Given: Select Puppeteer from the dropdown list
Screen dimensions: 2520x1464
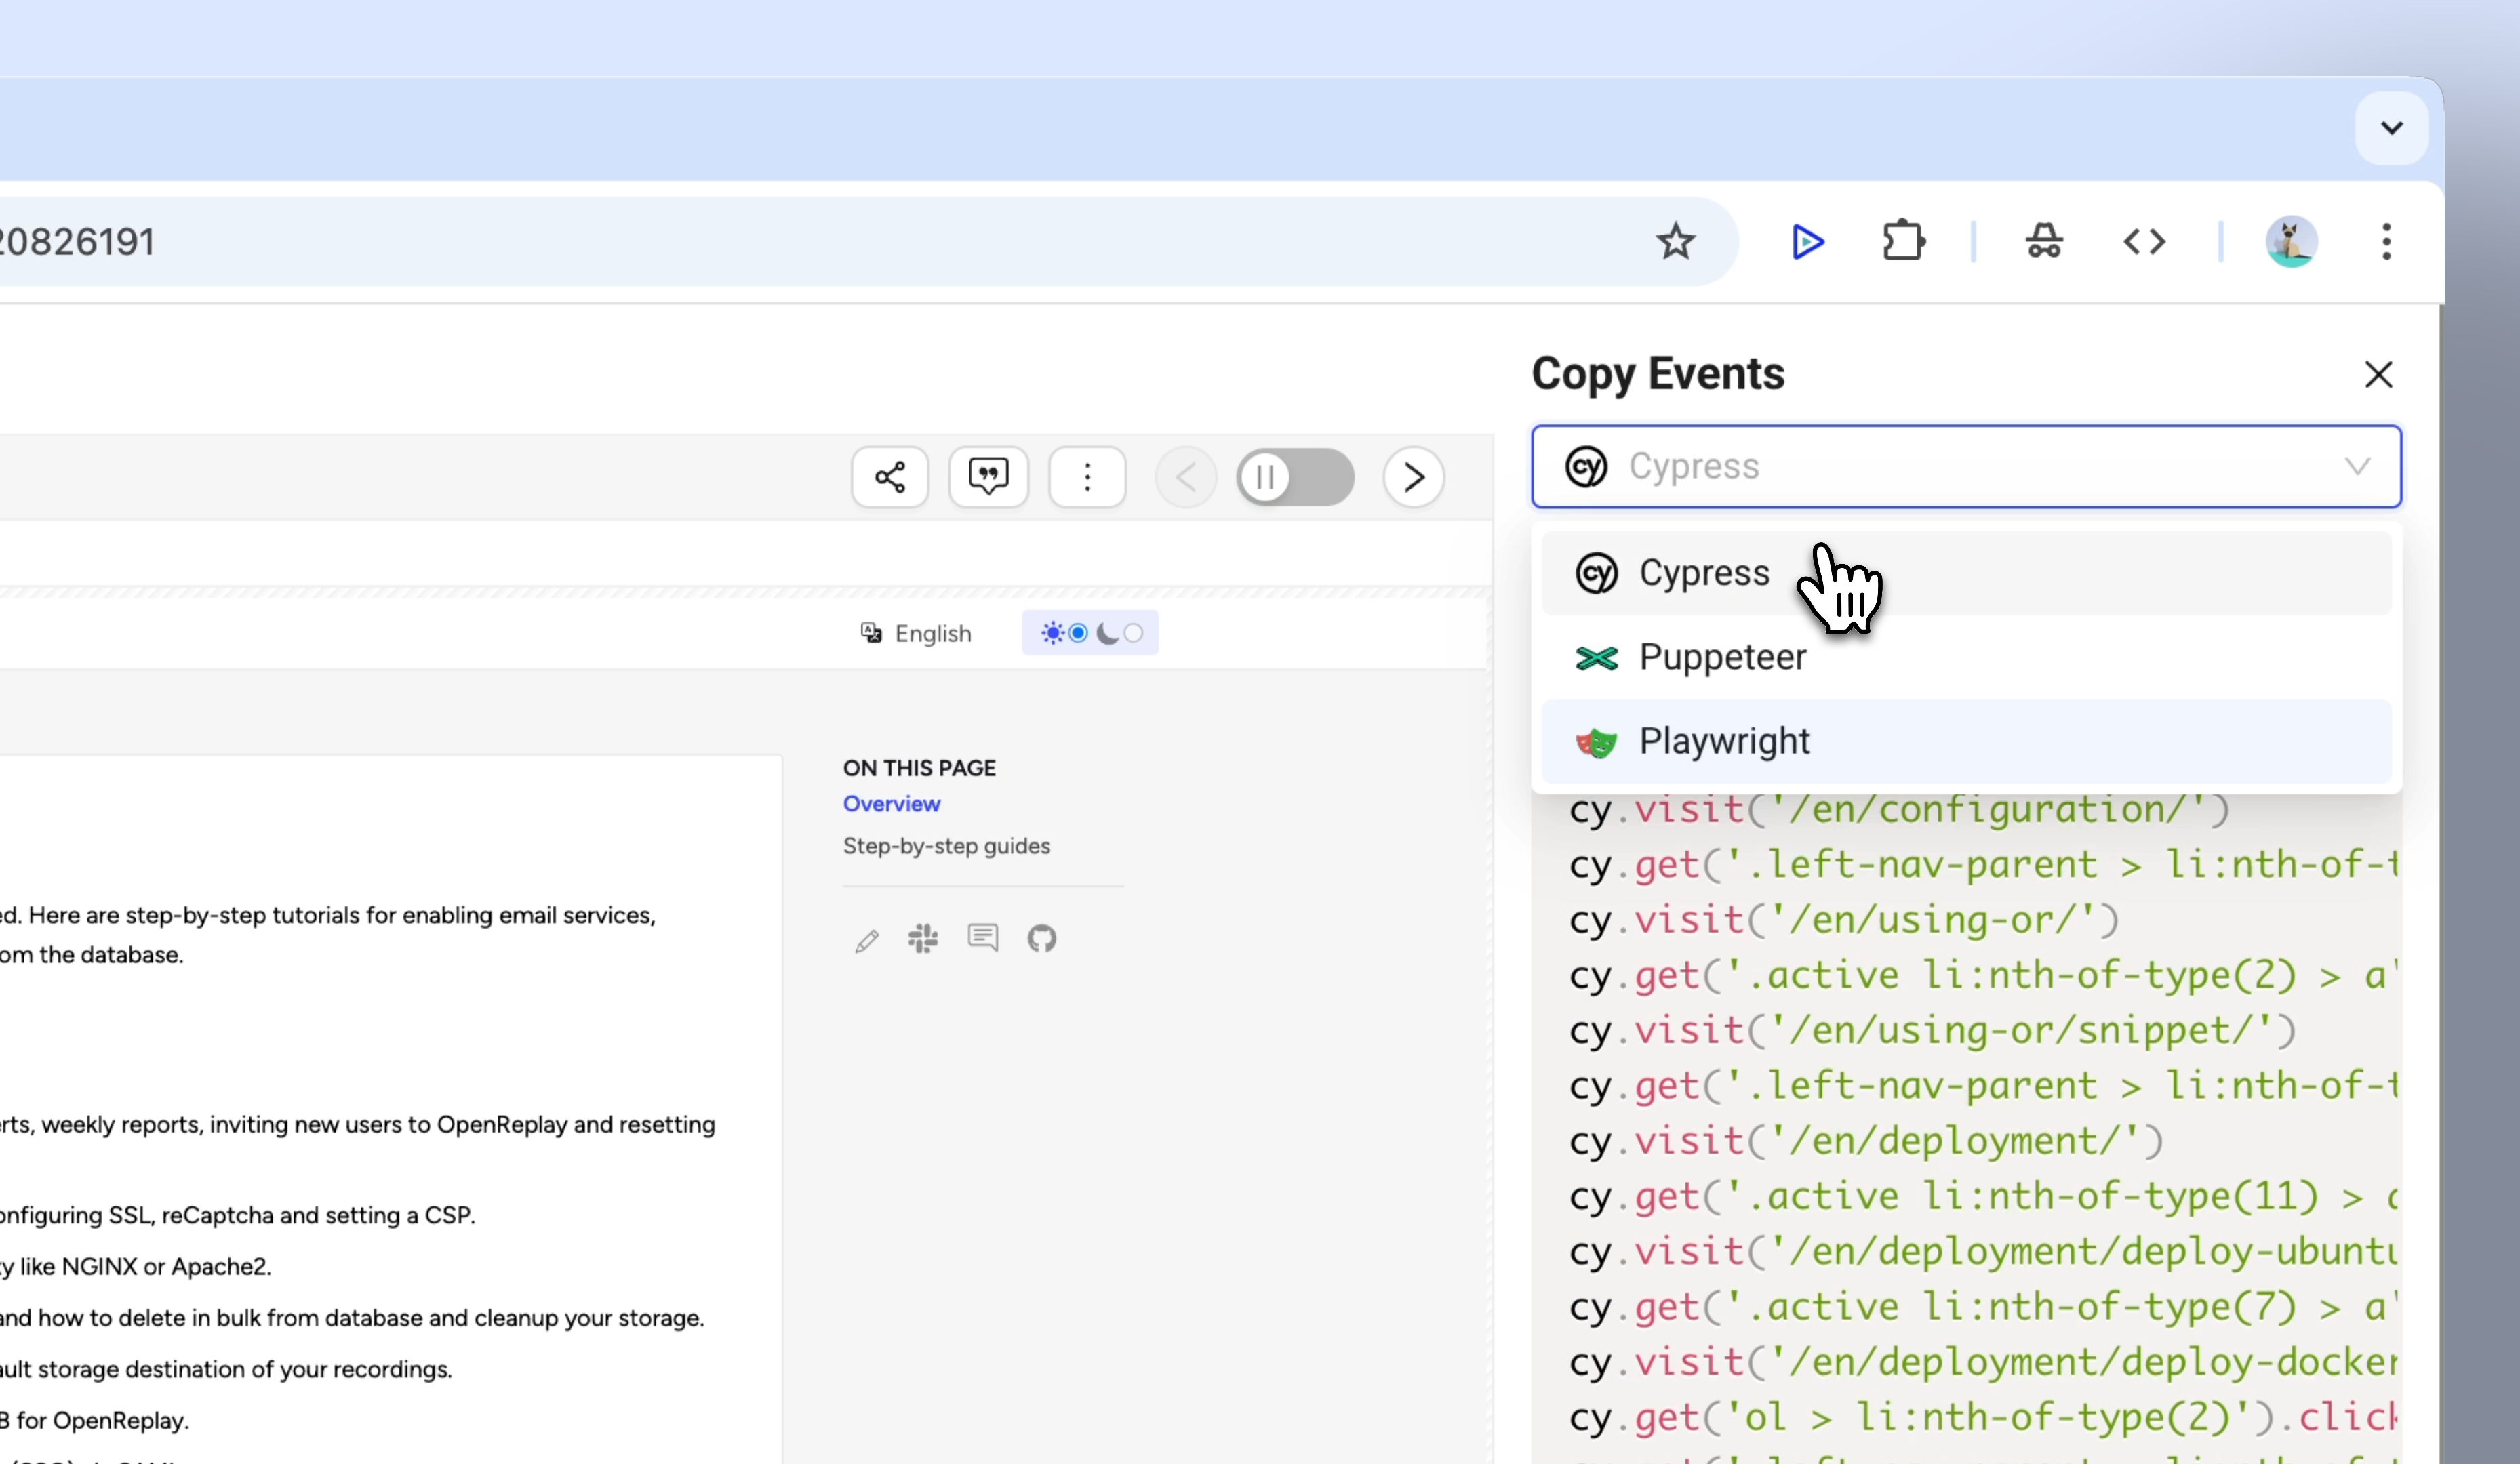Looking at the screenshot, I should pos(1966,657).
